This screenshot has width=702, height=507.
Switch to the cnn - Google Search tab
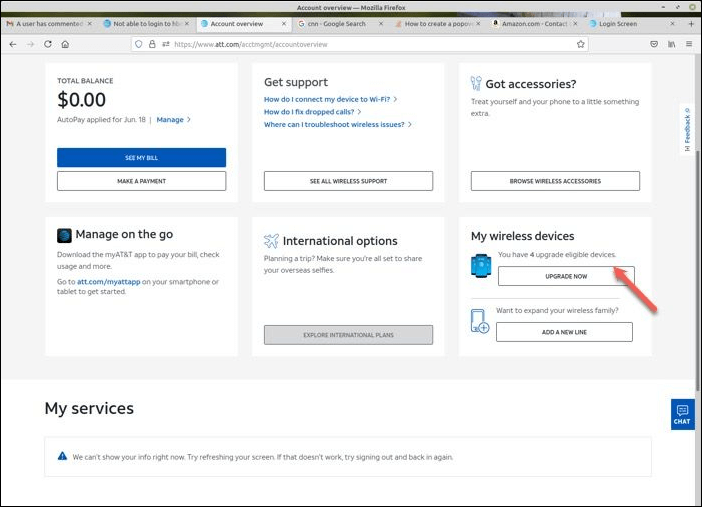tap(338, 24)
